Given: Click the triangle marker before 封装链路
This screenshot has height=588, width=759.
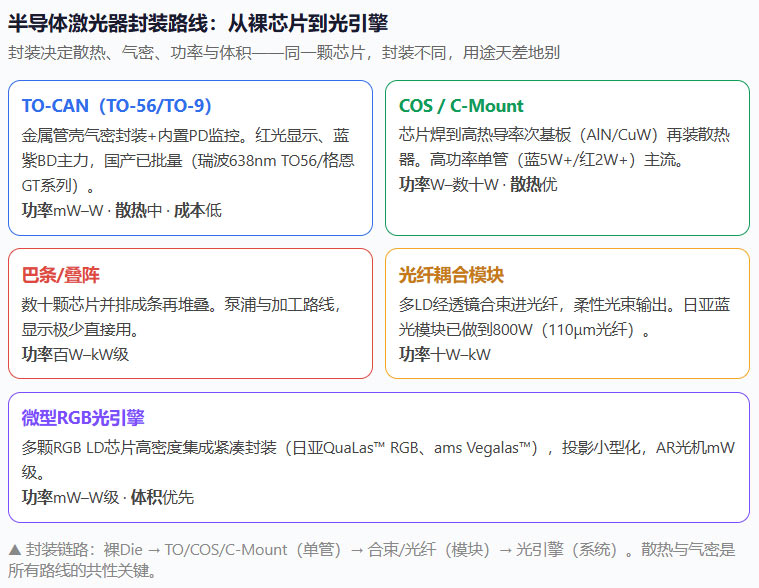Looking at the screenshot, I should 15,550.
